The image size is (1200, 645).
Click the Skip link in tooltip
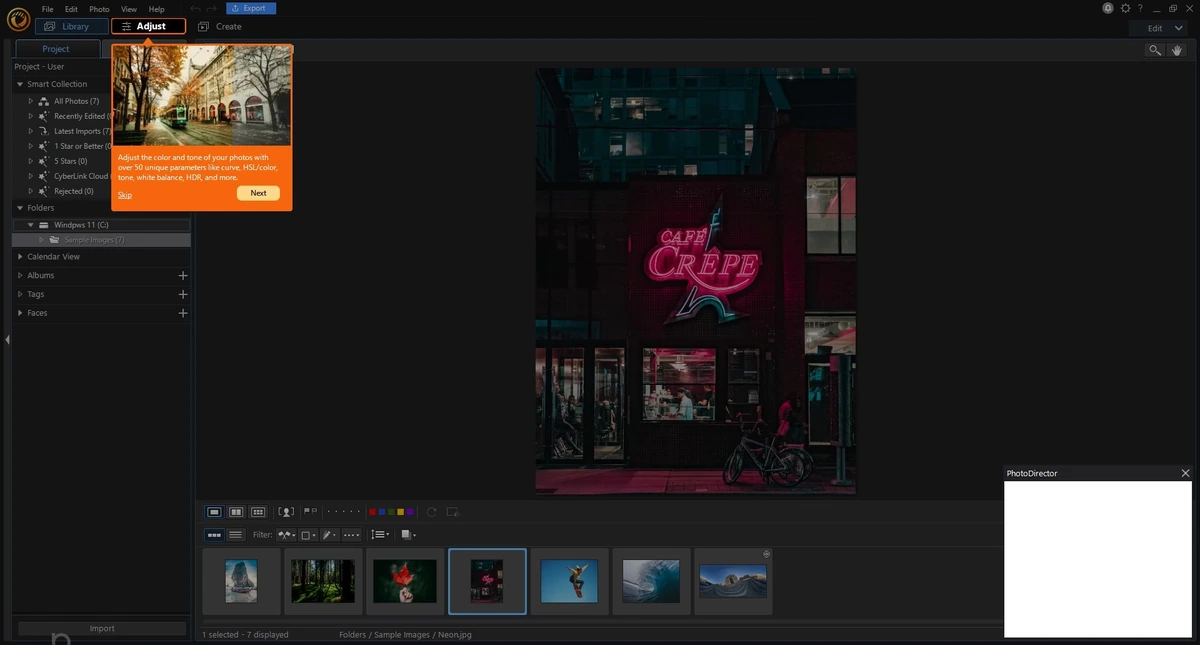click(125, 195)
